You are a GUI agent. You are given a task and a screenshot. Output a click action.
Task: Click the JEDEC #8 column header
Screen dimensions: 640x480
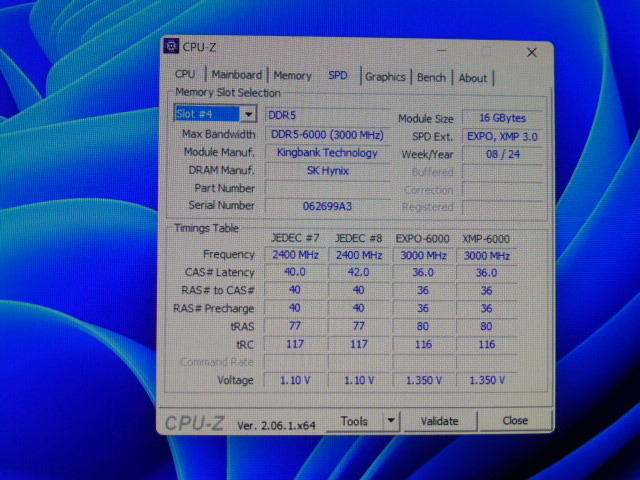359,238
